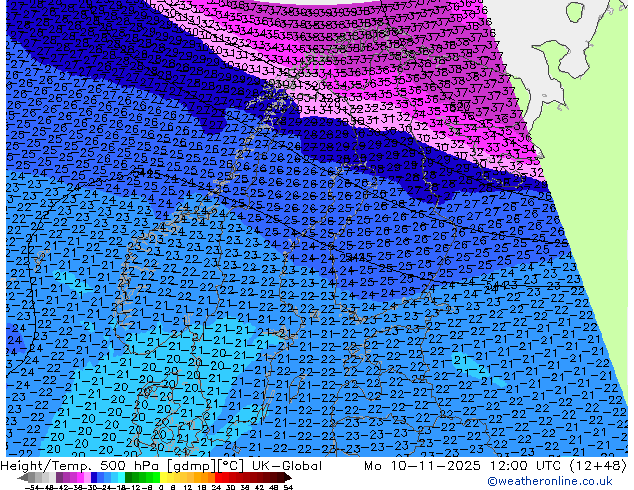The width and height of the screenshot is (634, 490).
Task: Click the Mo 10-11-2025 12:00 UTC date text
Action: click(463, 466)
